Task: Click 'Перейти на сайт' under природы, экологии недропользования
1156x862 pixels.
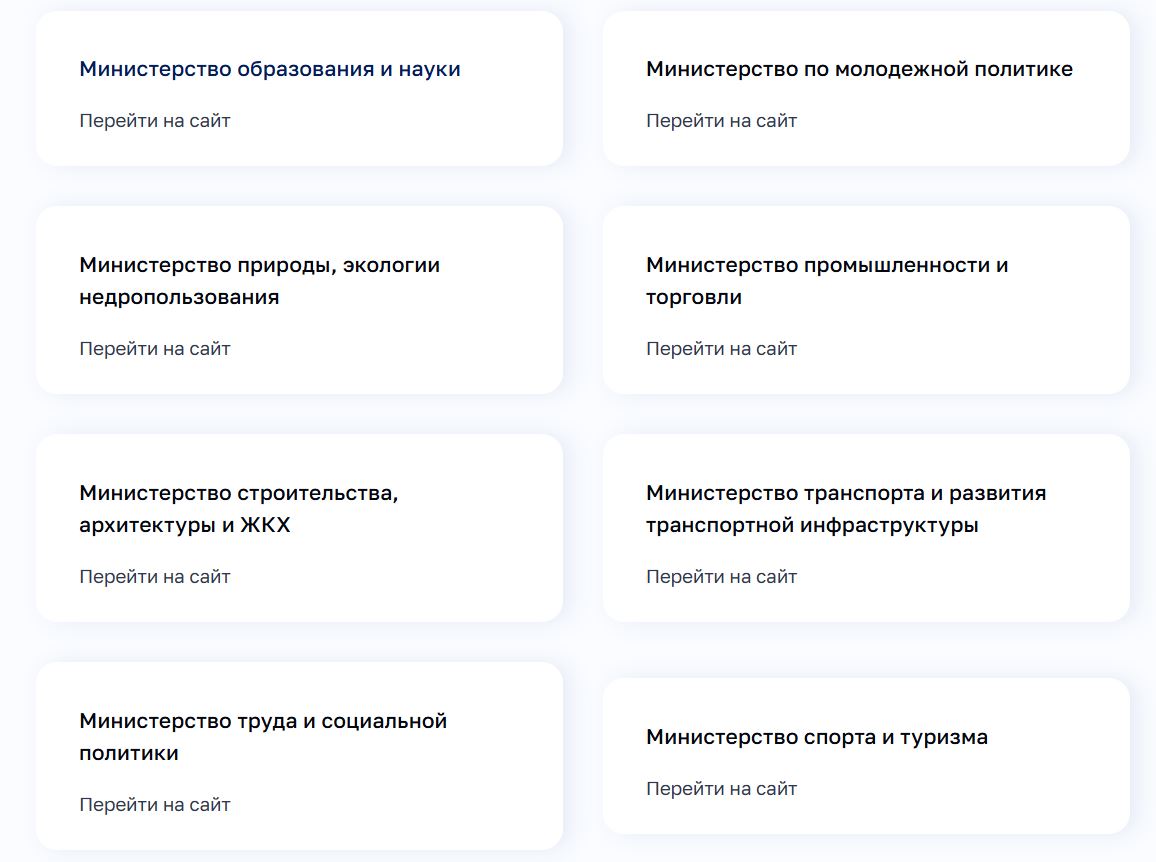Action: [155, 349]
